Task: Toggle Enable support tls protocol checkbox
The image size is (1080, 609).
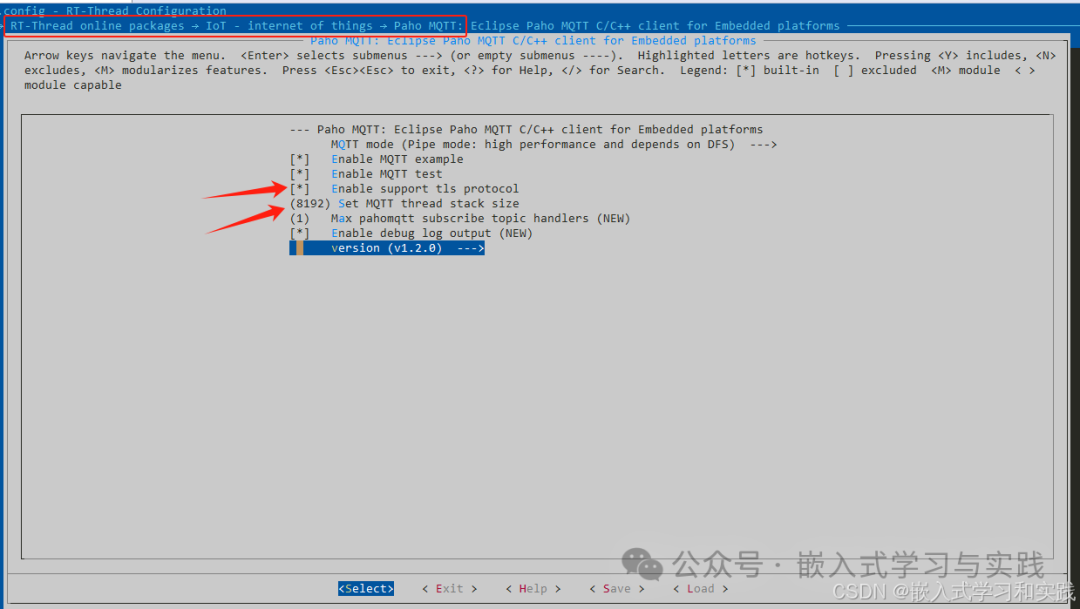Action: [300, 189]
